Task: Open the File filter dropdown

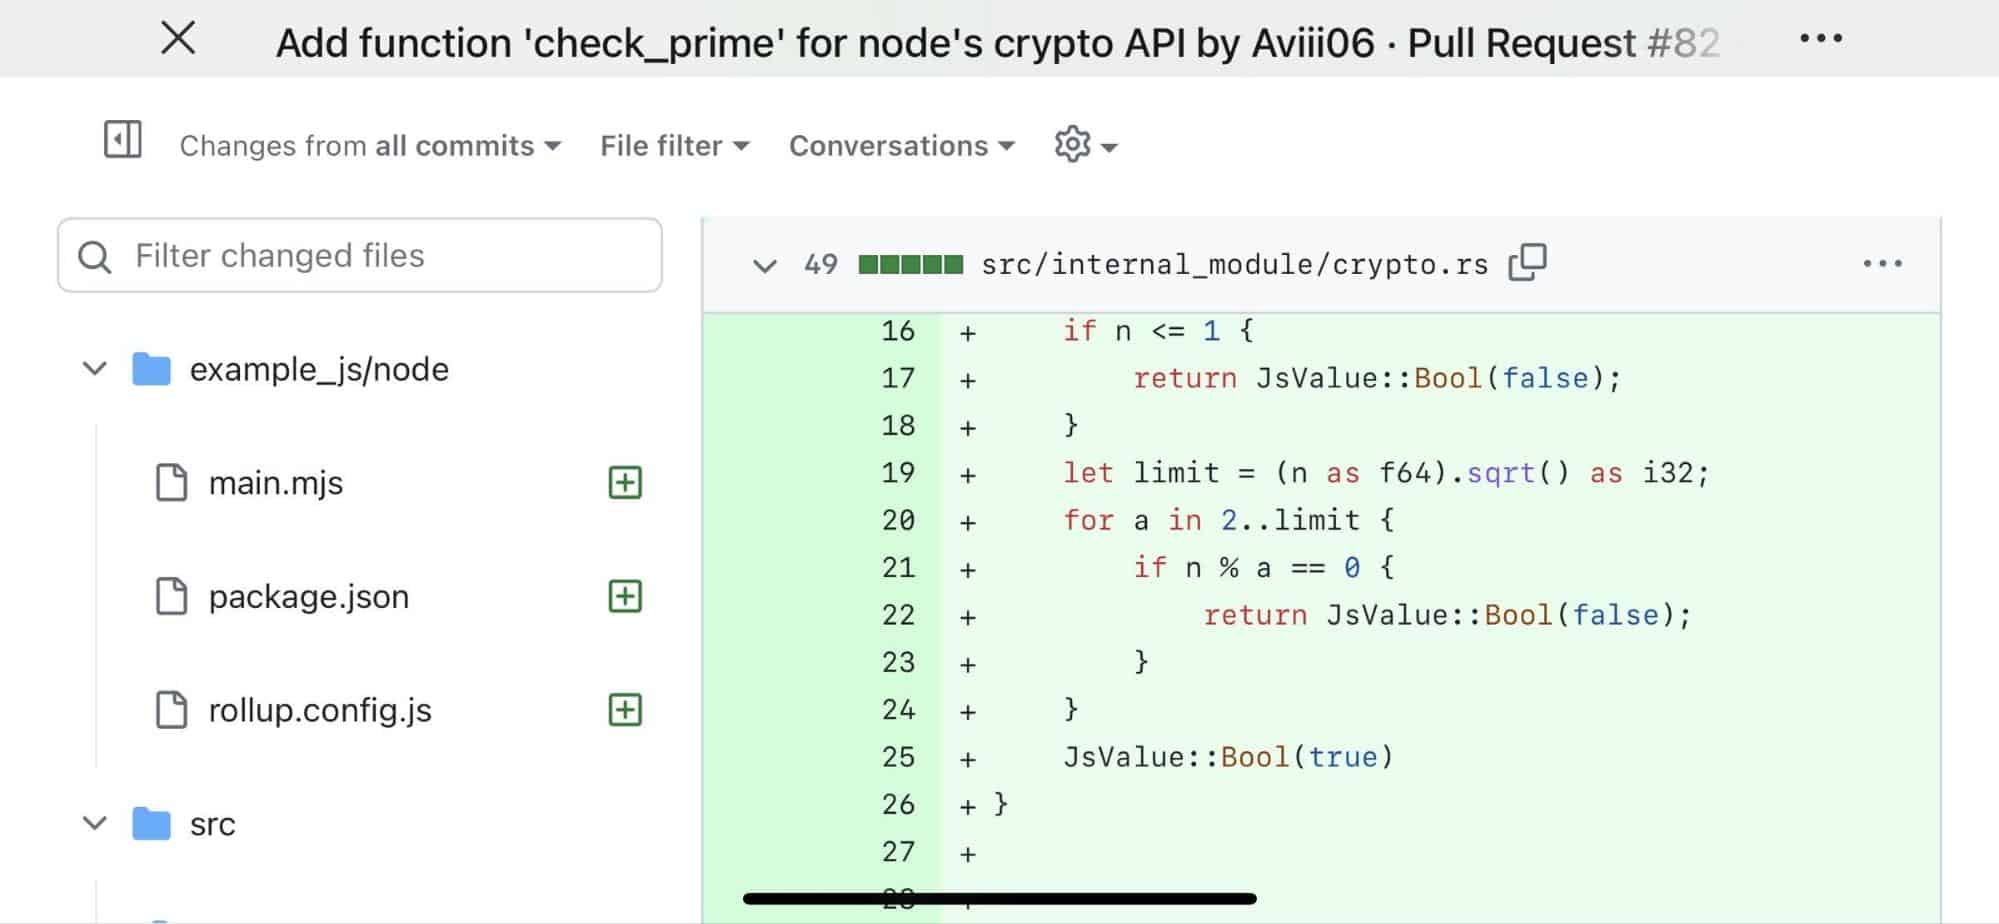Action: (674, 146)
